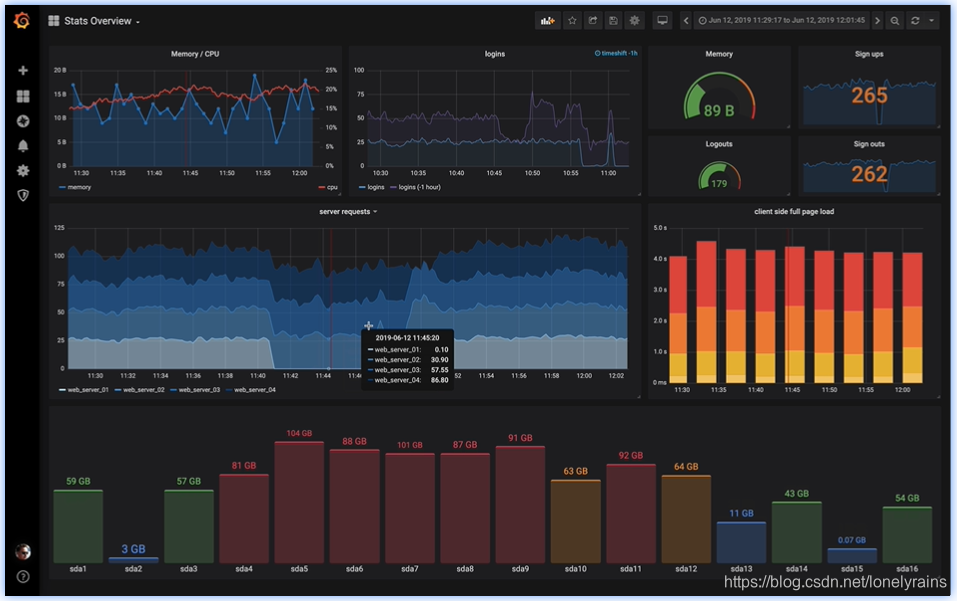Click the timeshift -1h indicator

coord(616,54)
